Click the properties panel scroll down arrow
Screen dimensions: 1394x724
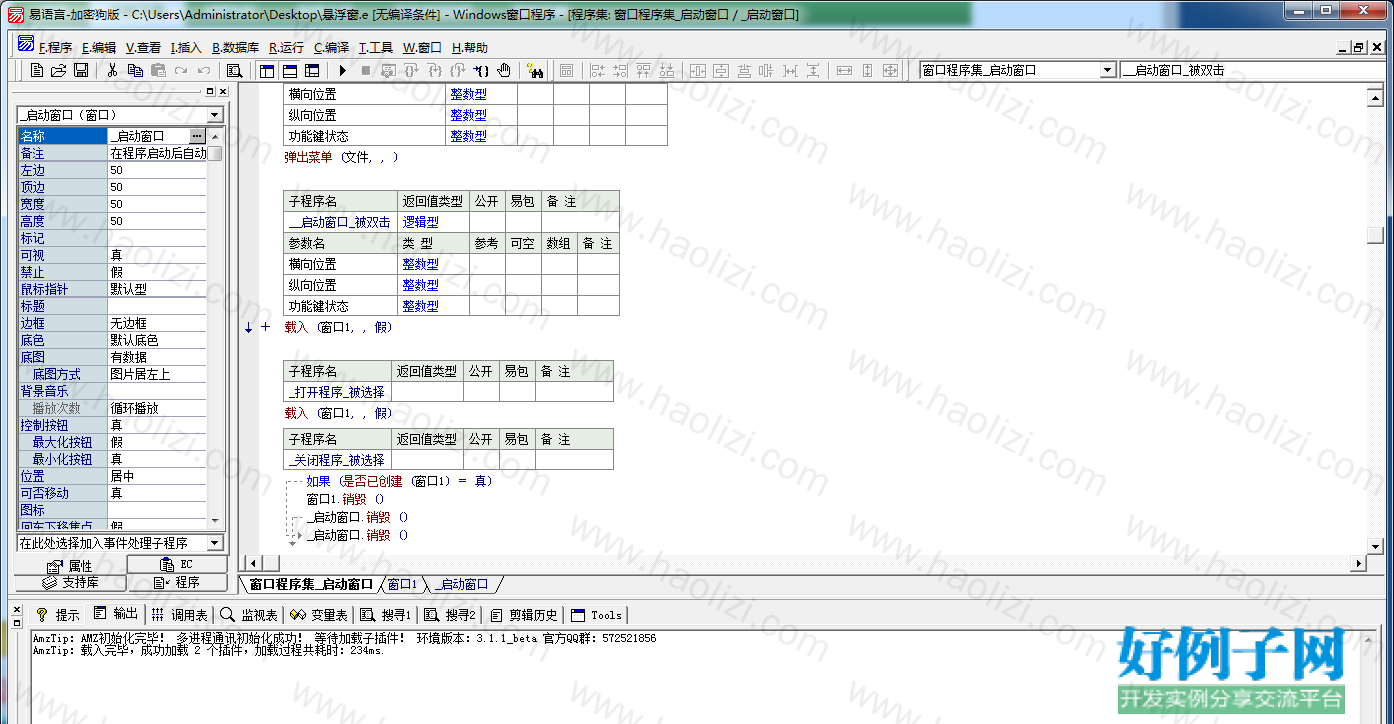click(x=214, y=520)
